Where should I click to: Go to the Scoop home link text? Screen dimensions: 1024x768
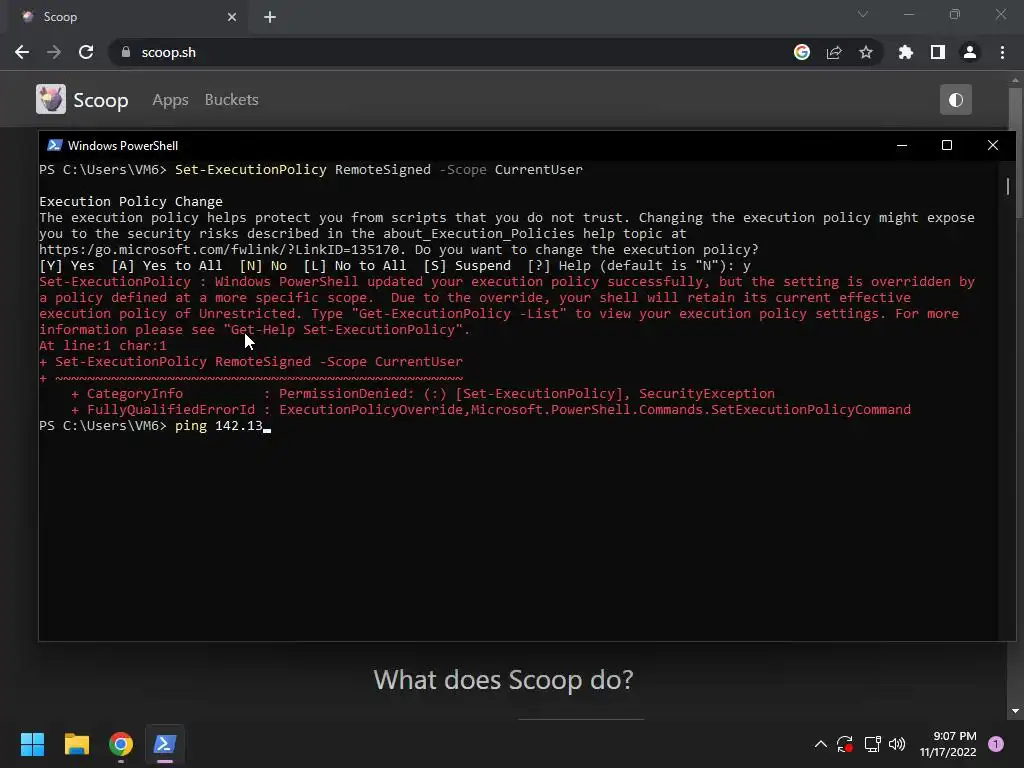tap(101, 100)
